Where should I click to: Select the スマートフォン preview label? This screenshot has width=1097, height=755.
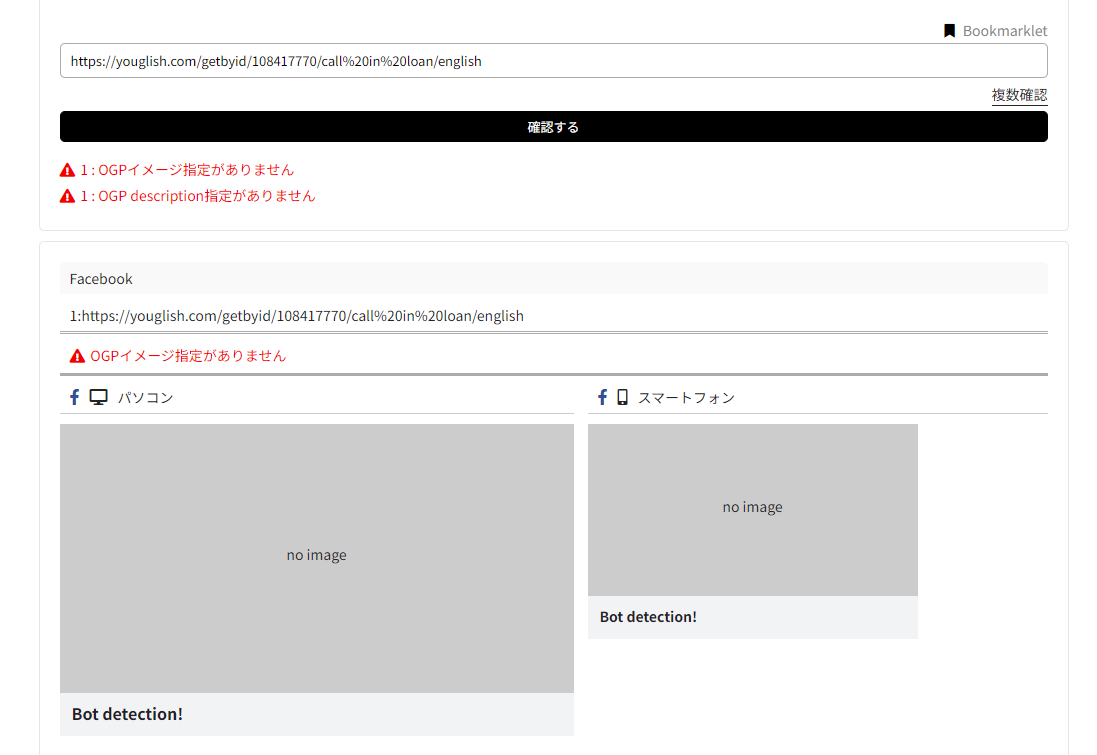(x=686, y=398)
